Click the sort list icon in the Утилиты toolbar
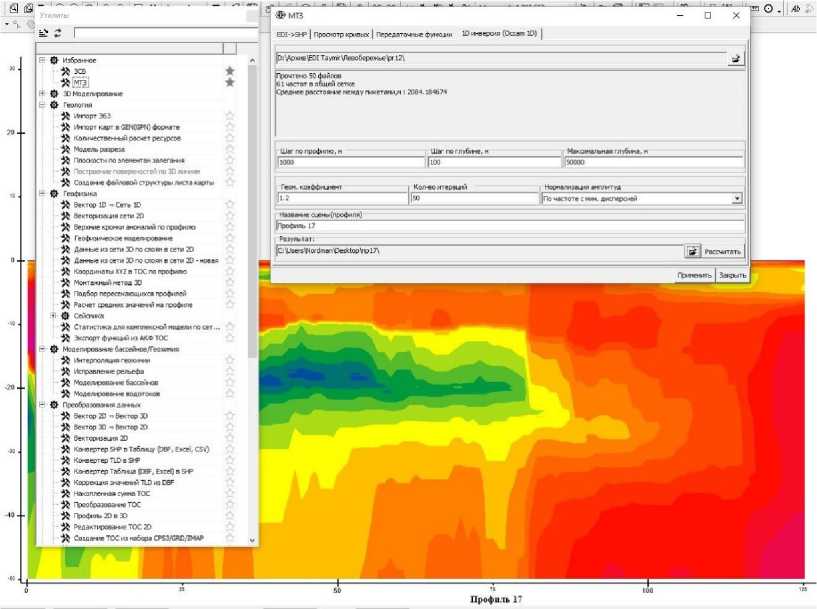Image resolution: width=817 pixels, height=609 pixels. click(x=44, y=33)
